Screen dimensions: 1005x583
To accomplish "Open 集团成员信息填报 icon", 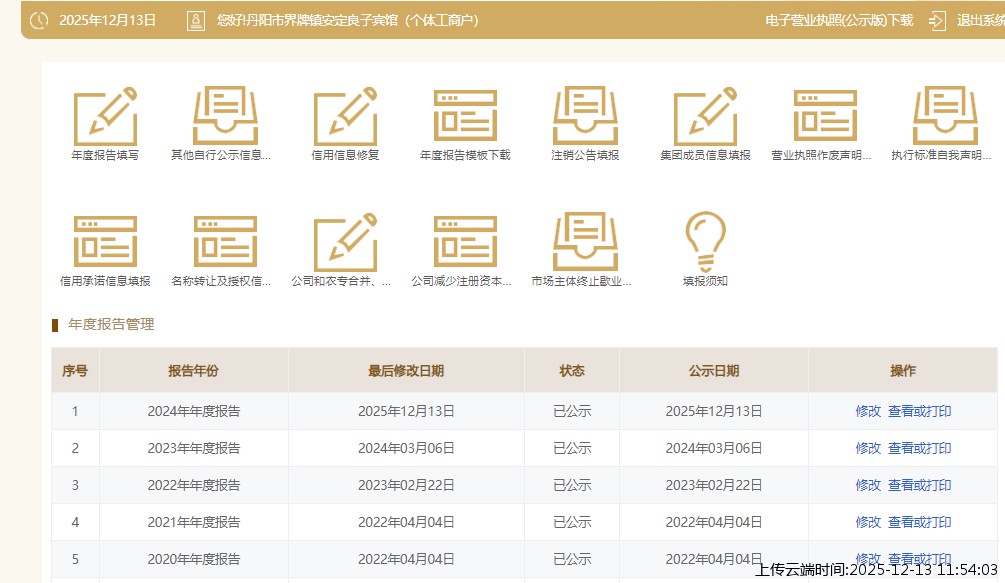I will pyautogui.click(x=705, y=117).
